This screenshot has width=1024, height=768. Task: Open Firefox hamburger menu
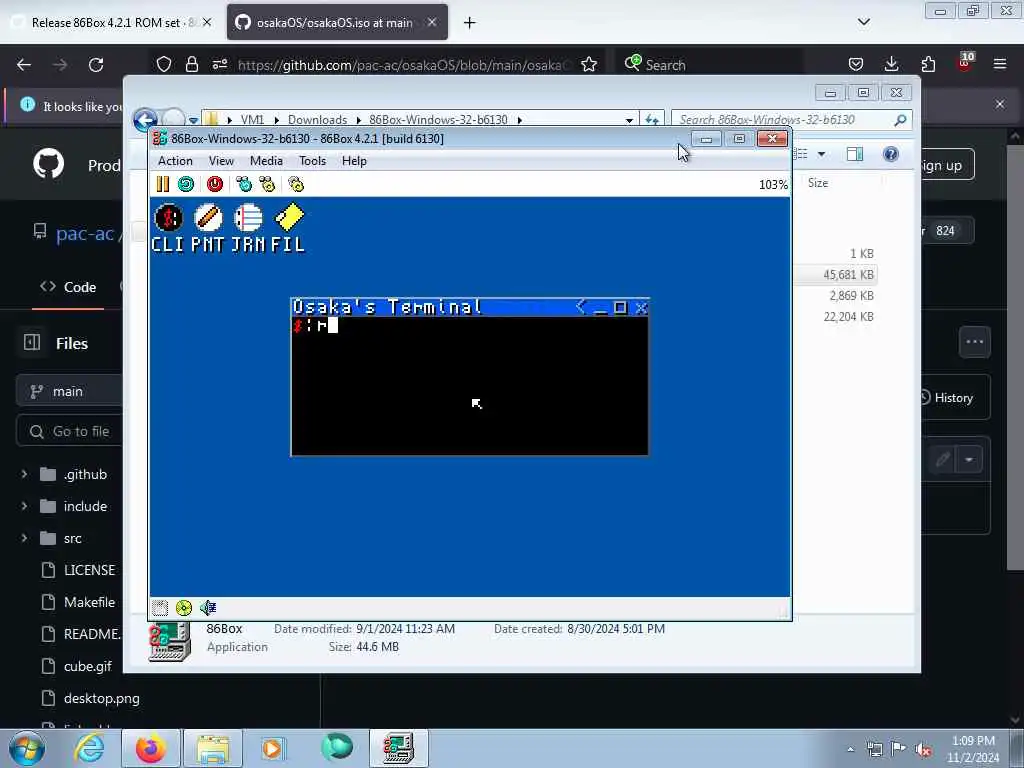pyautogui.click(x=999, y=64)
